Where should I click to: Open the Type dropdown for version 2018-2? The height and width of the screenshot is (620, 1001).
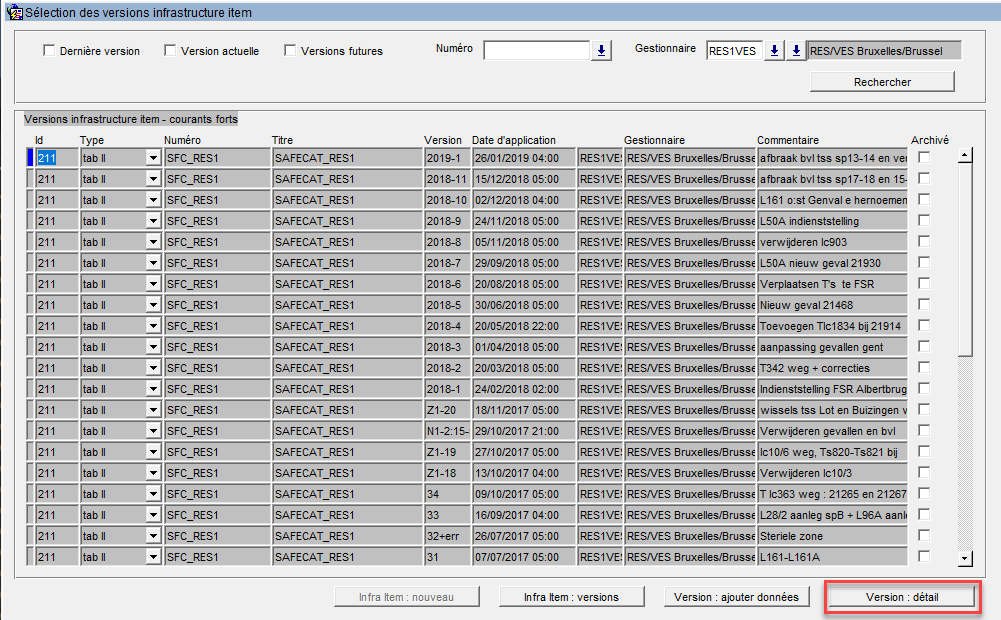(x=153, y=368)
